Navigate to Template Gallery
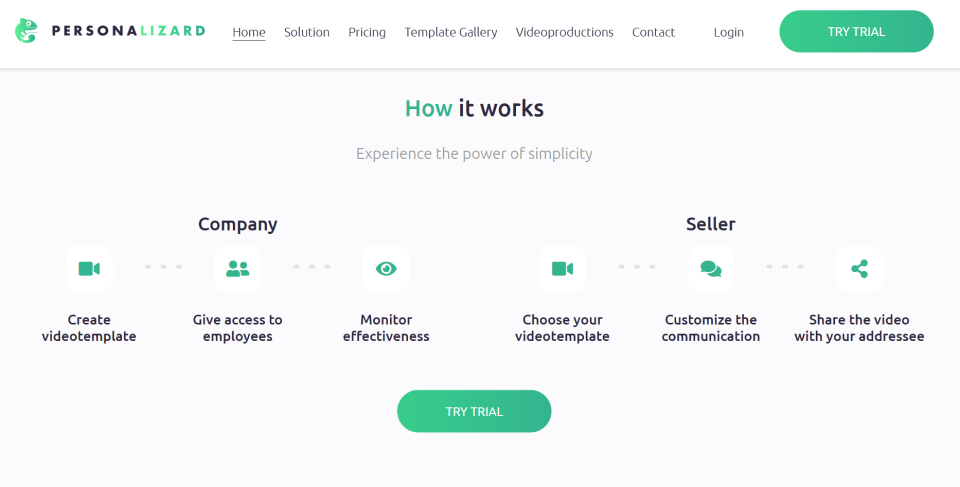Viewport: 960px width, 487px height. (x=451, y=32)
